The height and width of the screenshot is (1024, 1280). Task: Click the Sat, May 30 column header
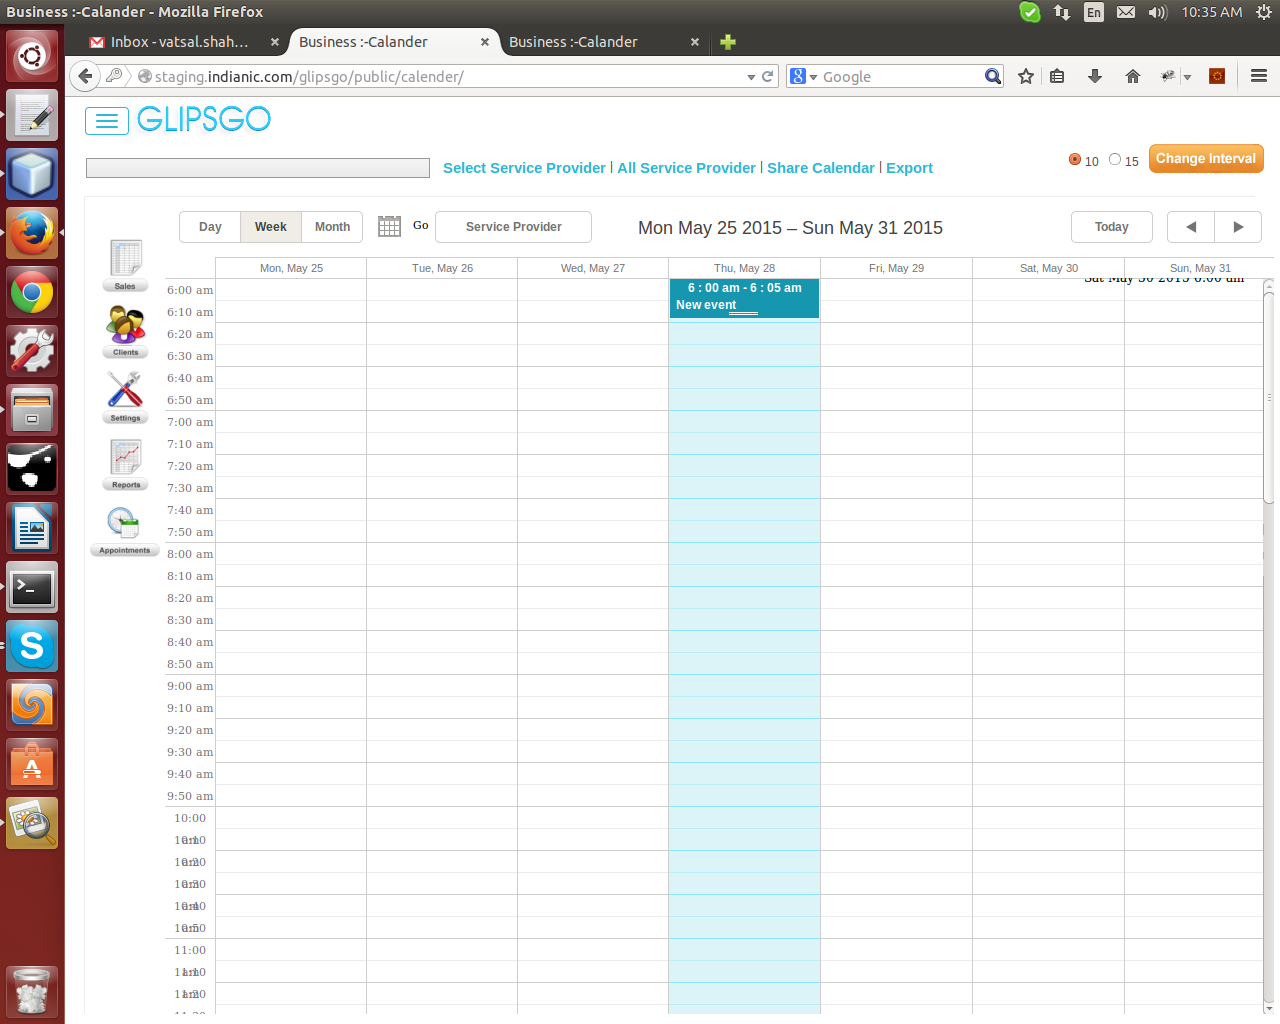pyautogui.click(x=1048, y=268)
